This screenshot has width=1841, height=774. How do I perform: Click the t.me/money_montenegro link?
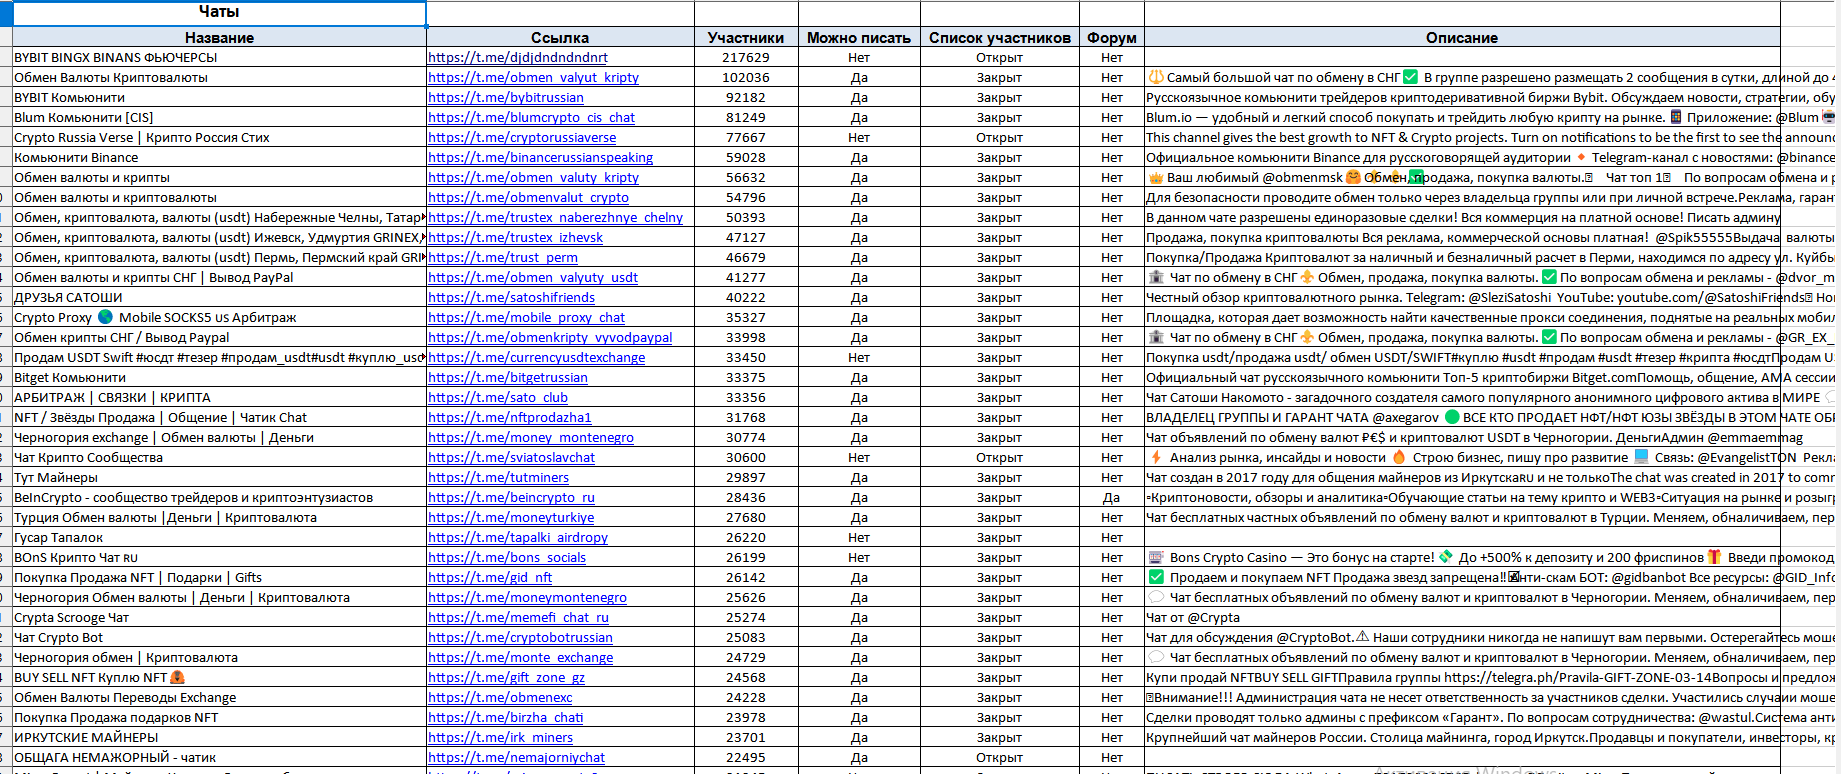530,438
